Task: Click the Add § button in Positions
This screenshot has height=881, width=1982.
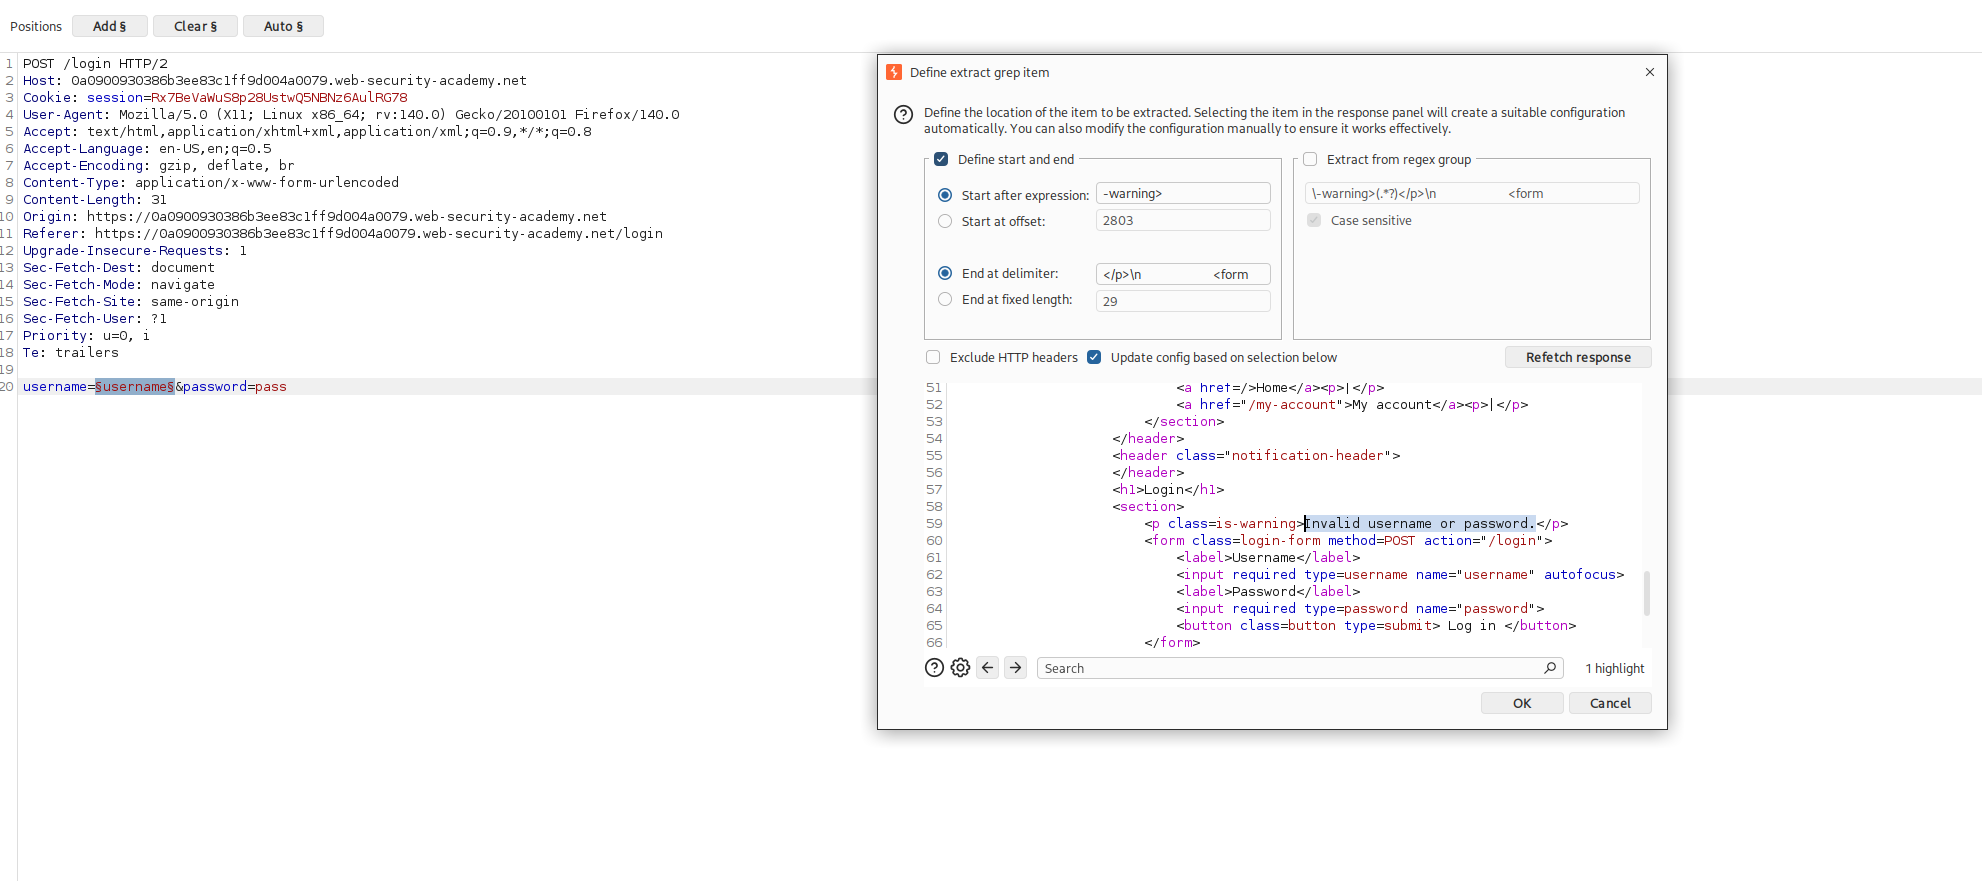Action: coord(110,26)
